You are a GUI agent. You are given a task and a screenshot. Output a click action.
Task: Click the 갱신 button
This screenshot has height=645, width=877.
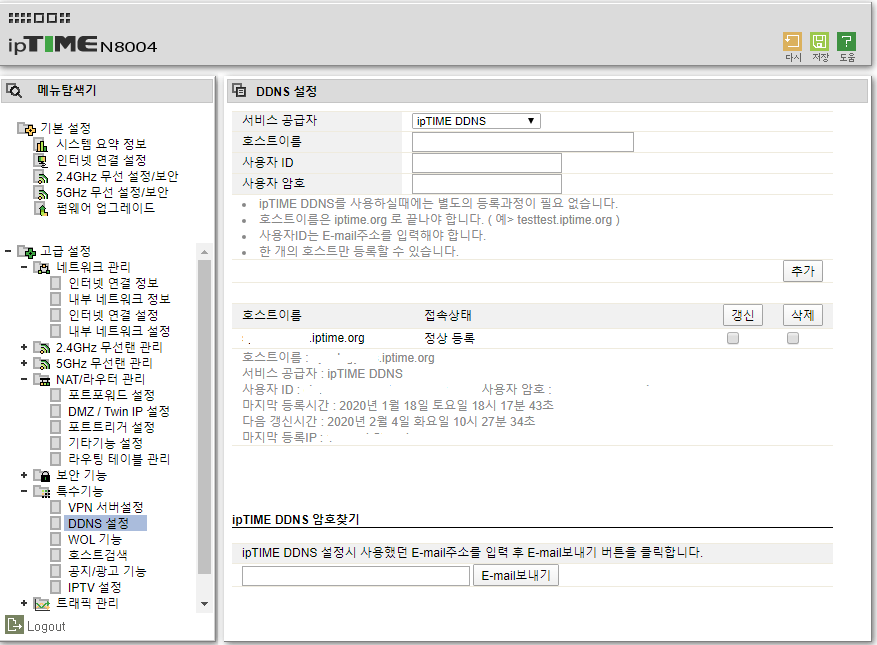[743, 316]
